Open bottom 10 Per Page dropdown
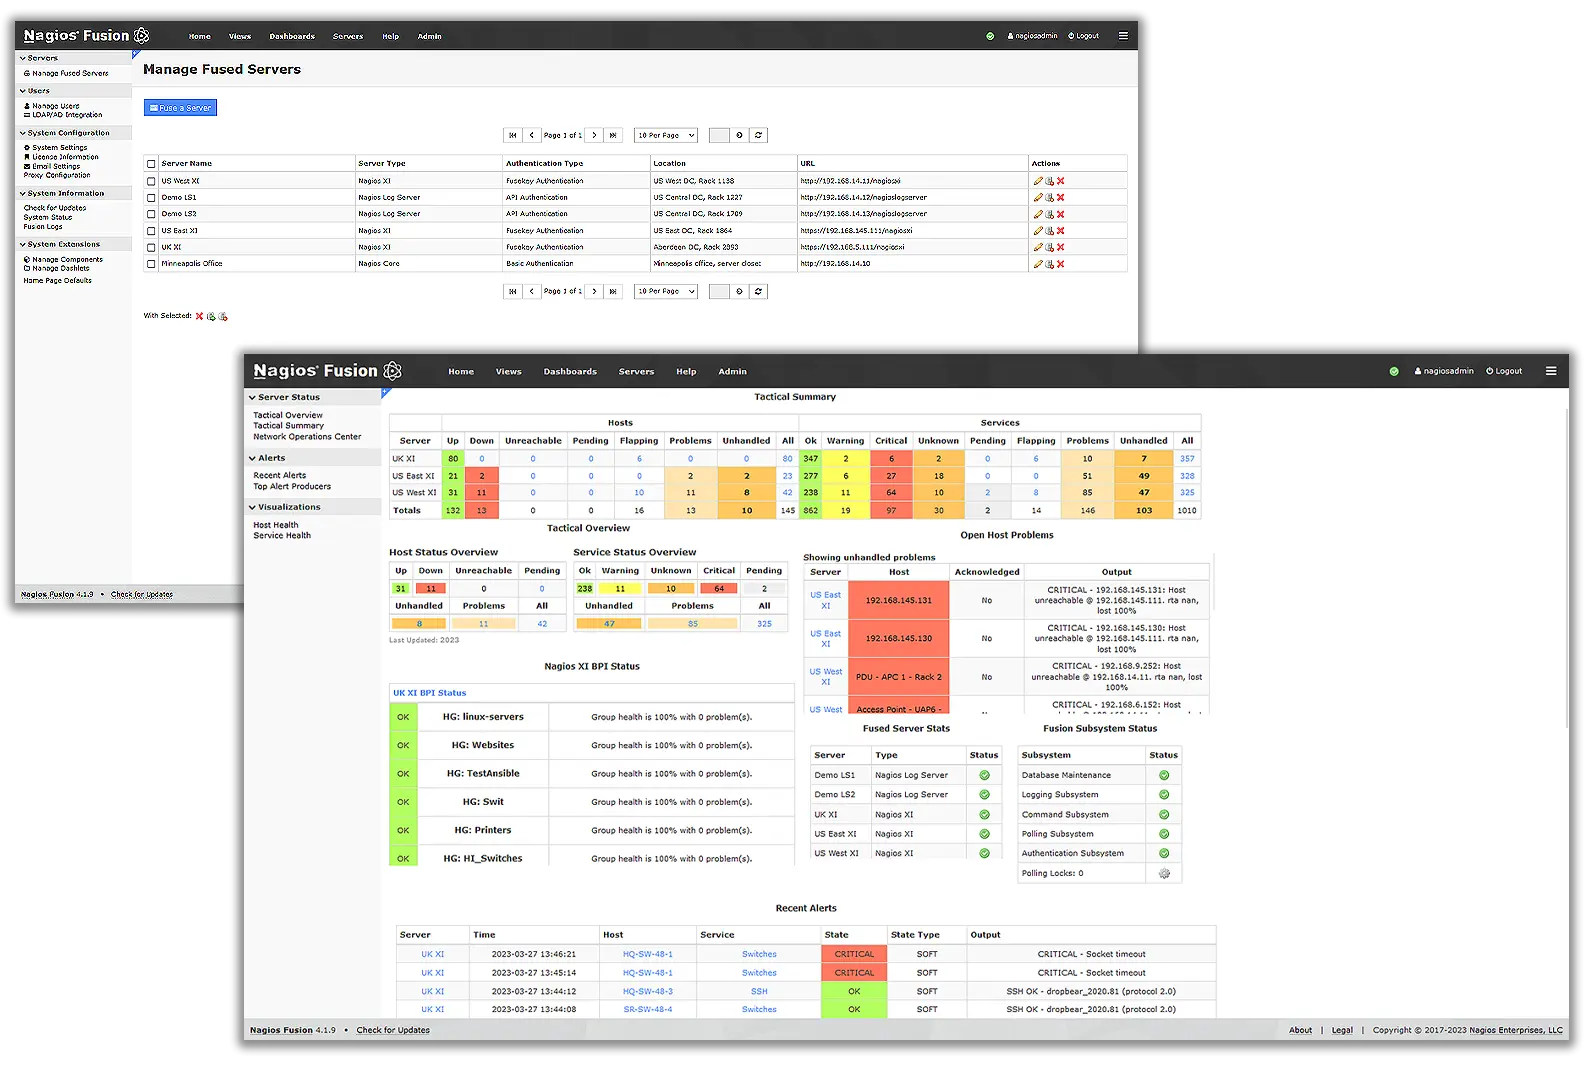The height and width of the screenshot is (1080, 1584). [x=666, y=291]
